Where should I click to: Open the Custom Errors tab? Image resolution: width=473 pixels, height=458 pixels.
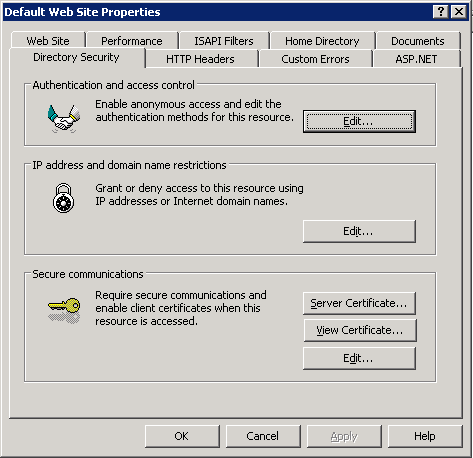pyautogui.click(x=315, y=59)
